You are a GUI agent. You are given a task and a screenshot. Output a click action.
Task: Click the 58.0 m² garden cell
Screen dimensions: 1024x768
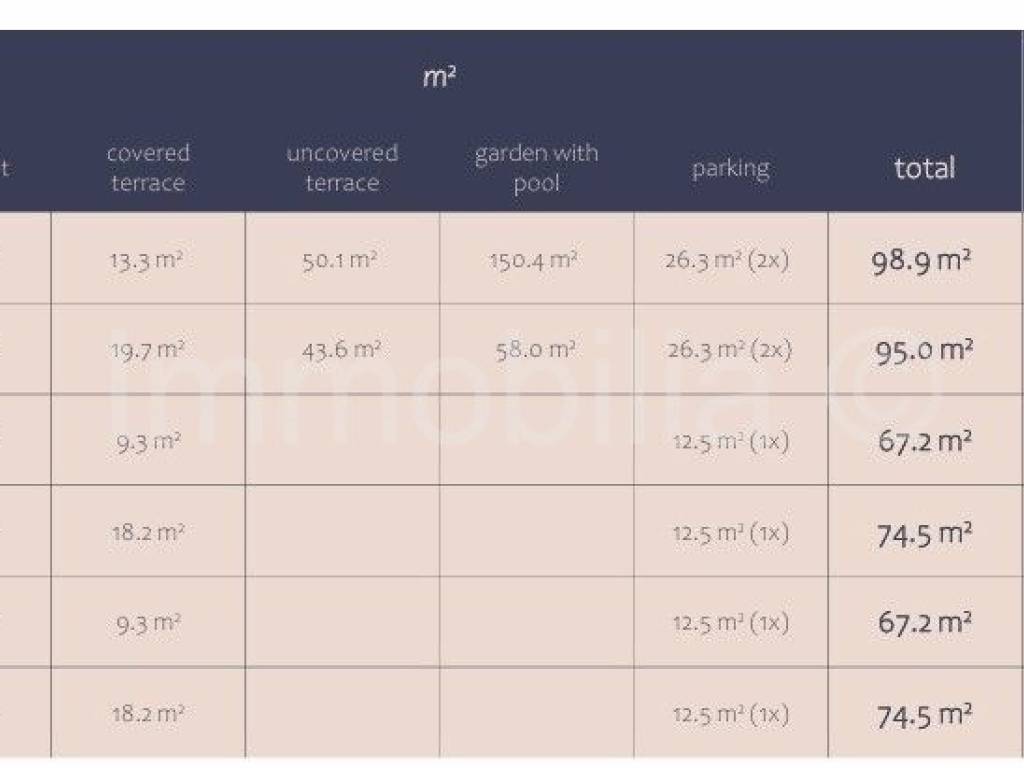coord(535,350)
